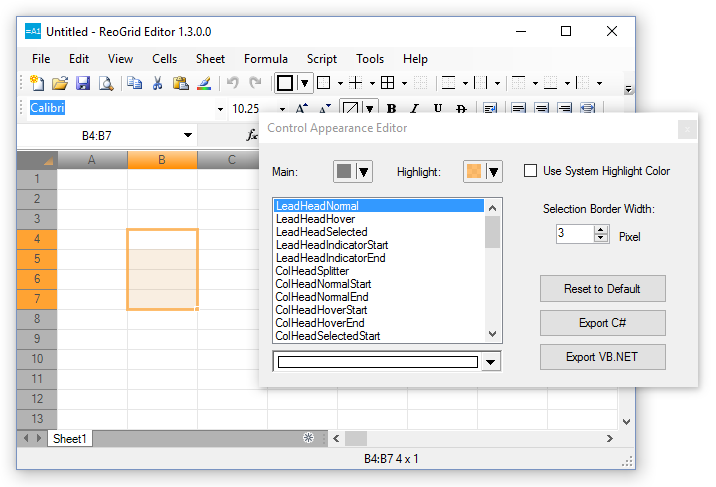Click the Reset to Default button
This screenshot has height=487, width=716.
coord(602,289)
